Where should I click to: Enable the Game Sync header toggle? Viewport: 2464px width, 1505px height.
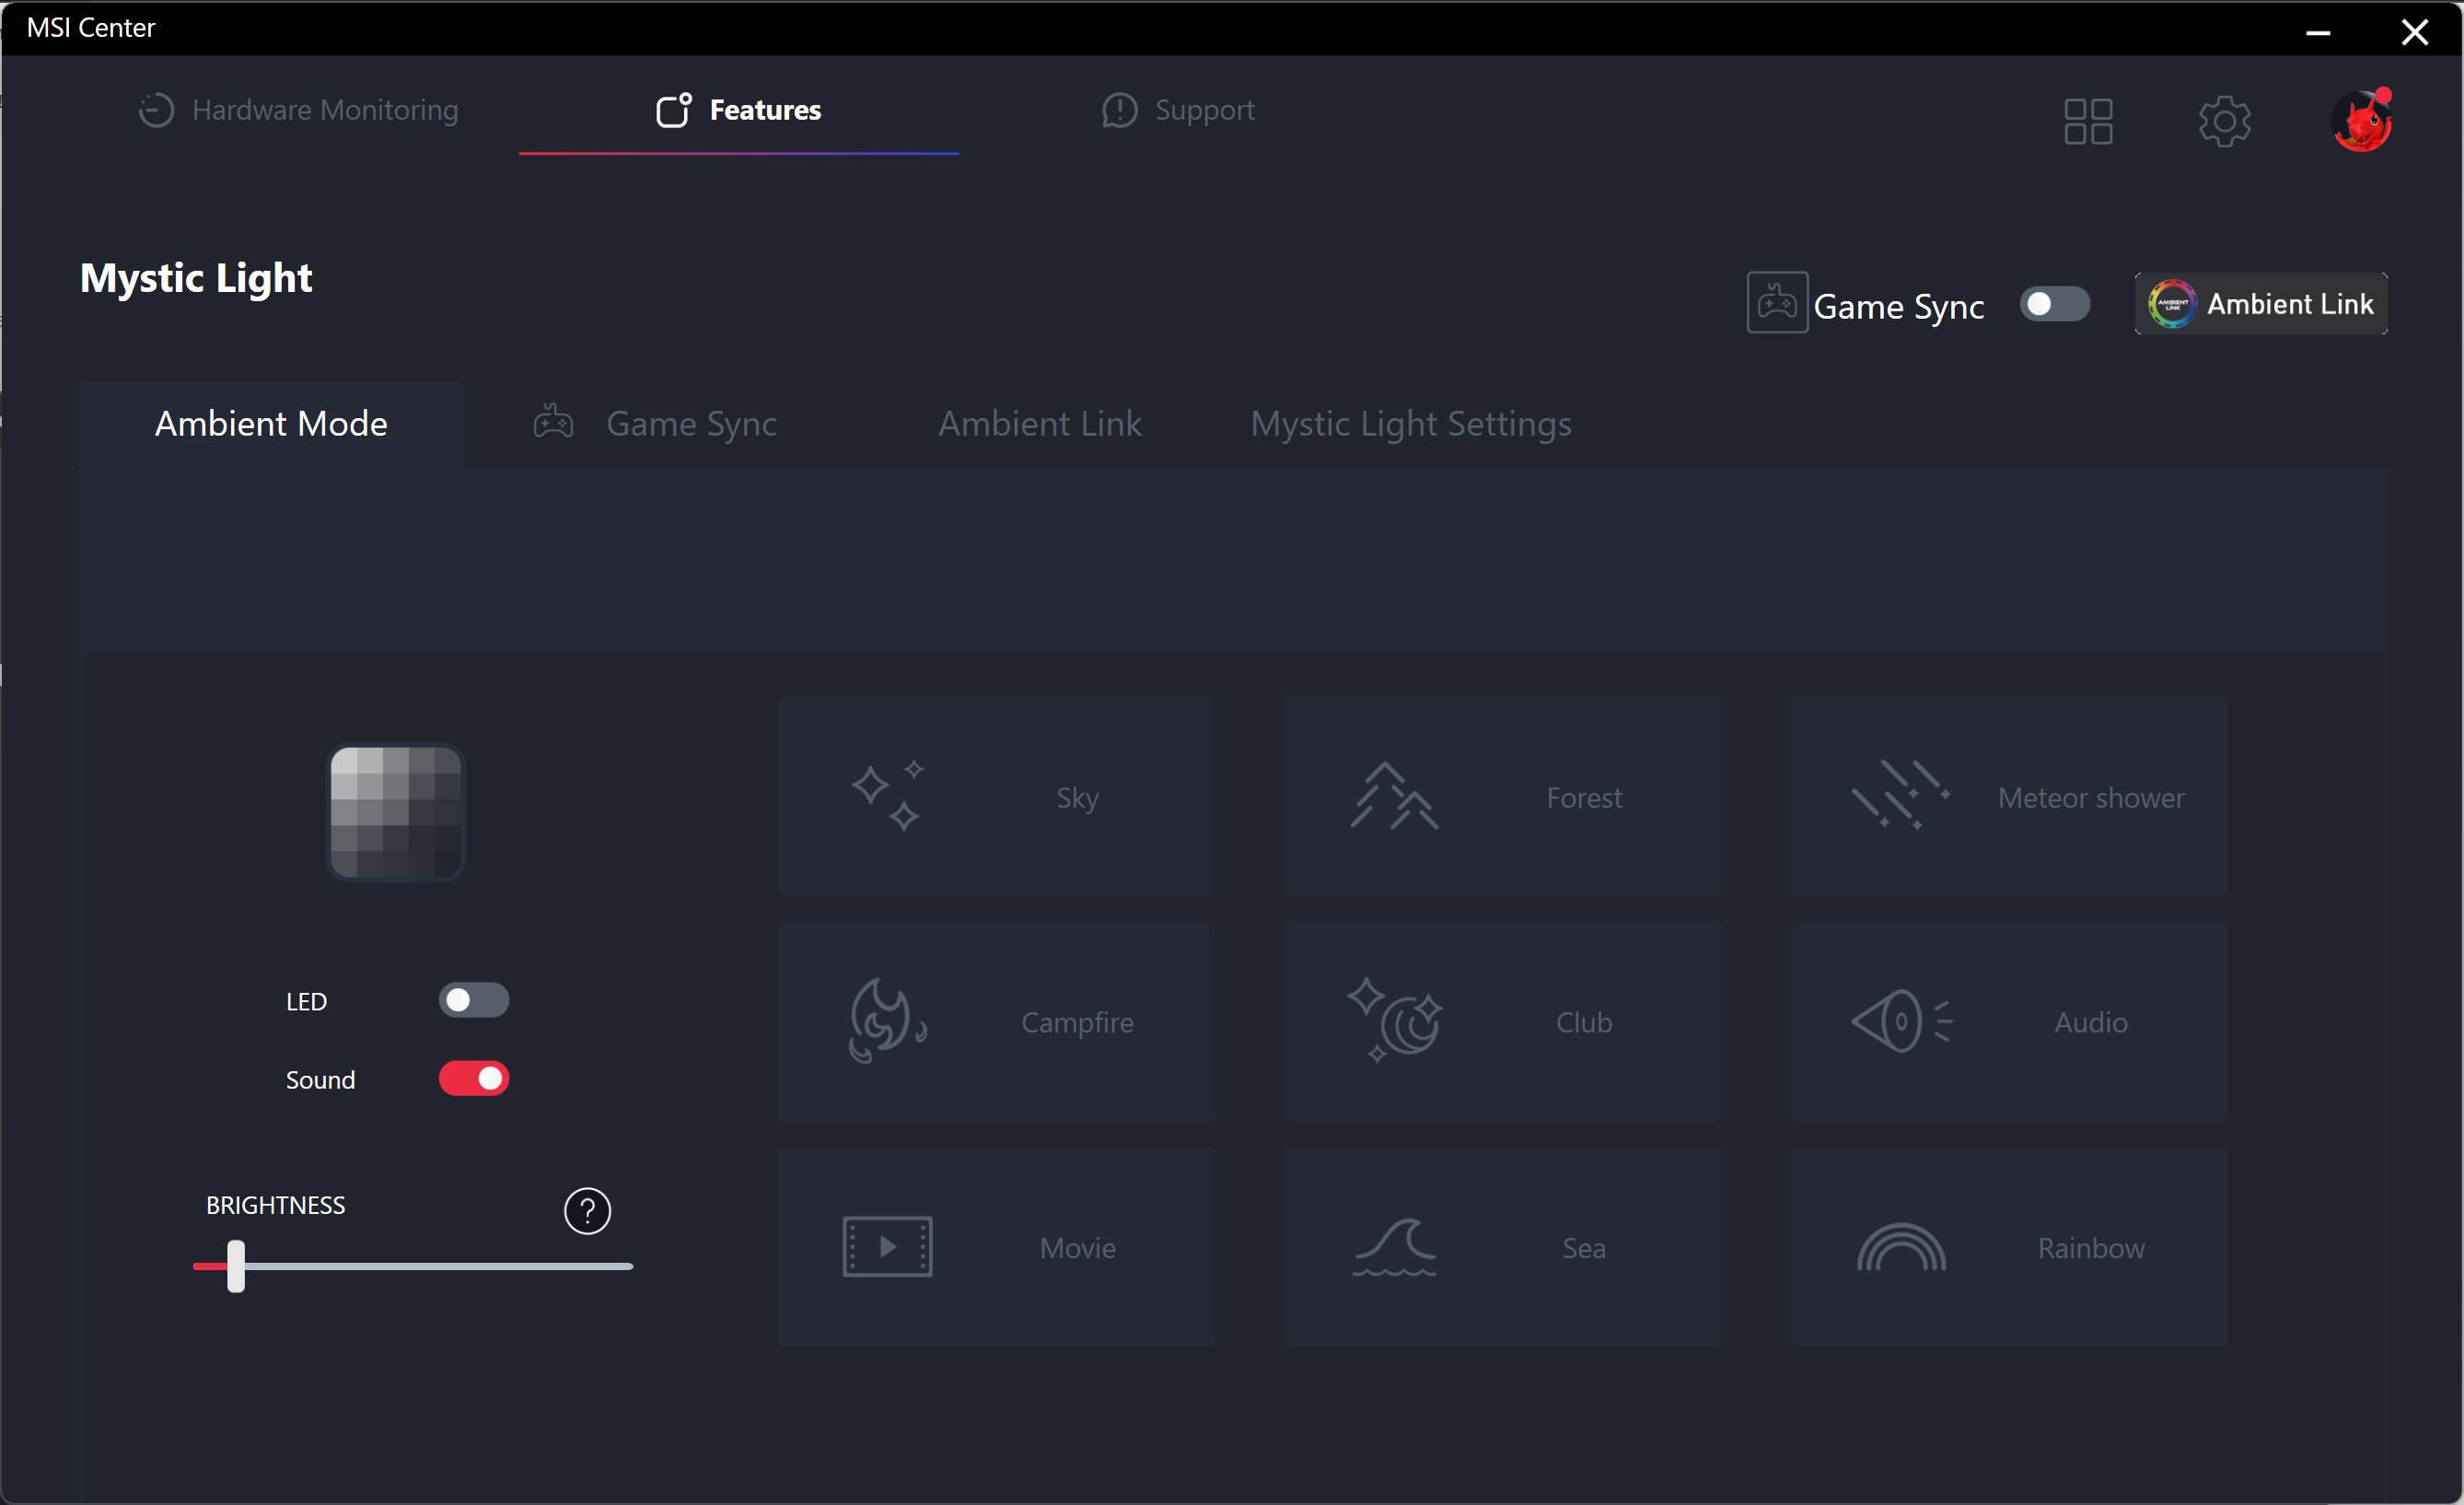(x=2054, y=304)
